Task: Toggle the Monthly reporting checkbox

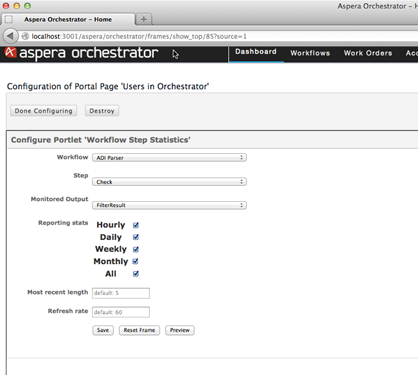Action: click(135, 261)
